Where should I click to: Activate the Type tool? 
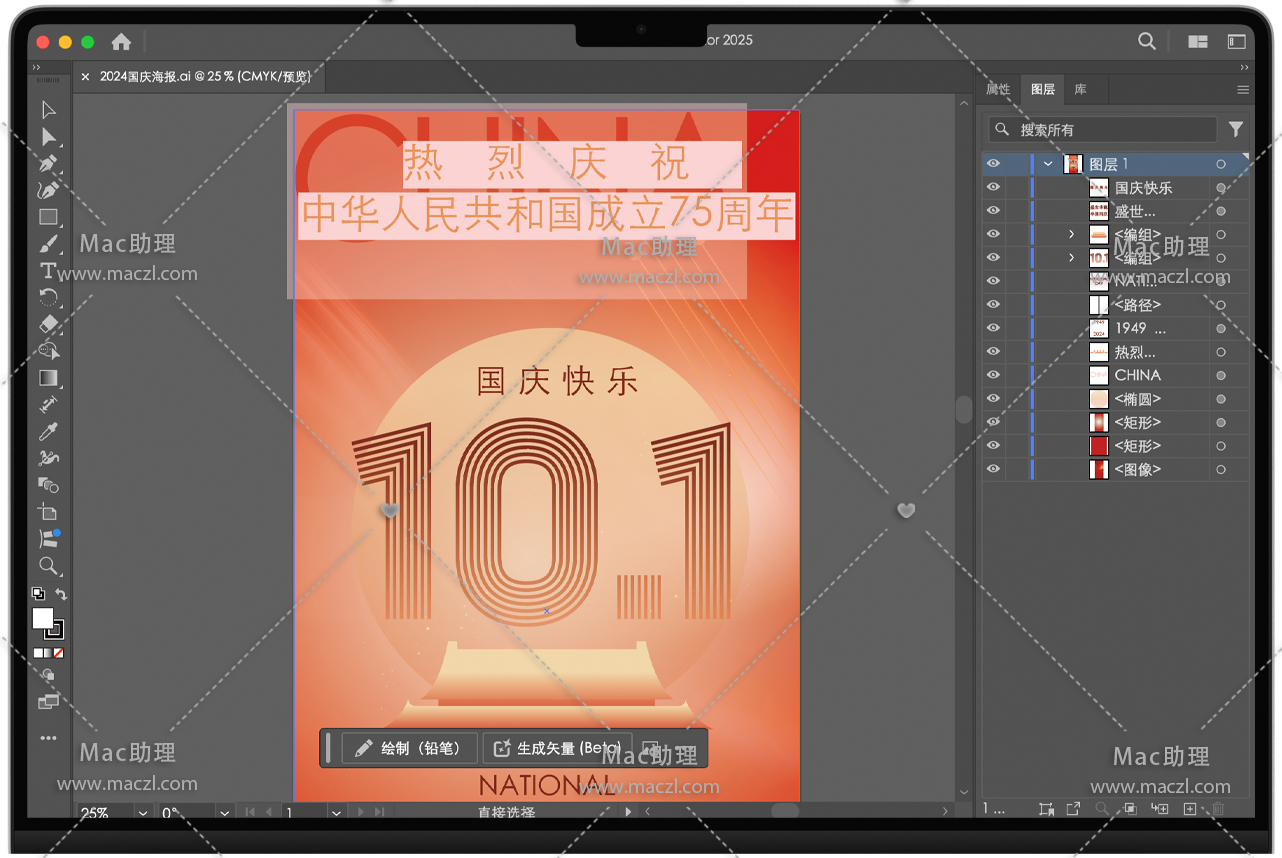tap(48, 271)
